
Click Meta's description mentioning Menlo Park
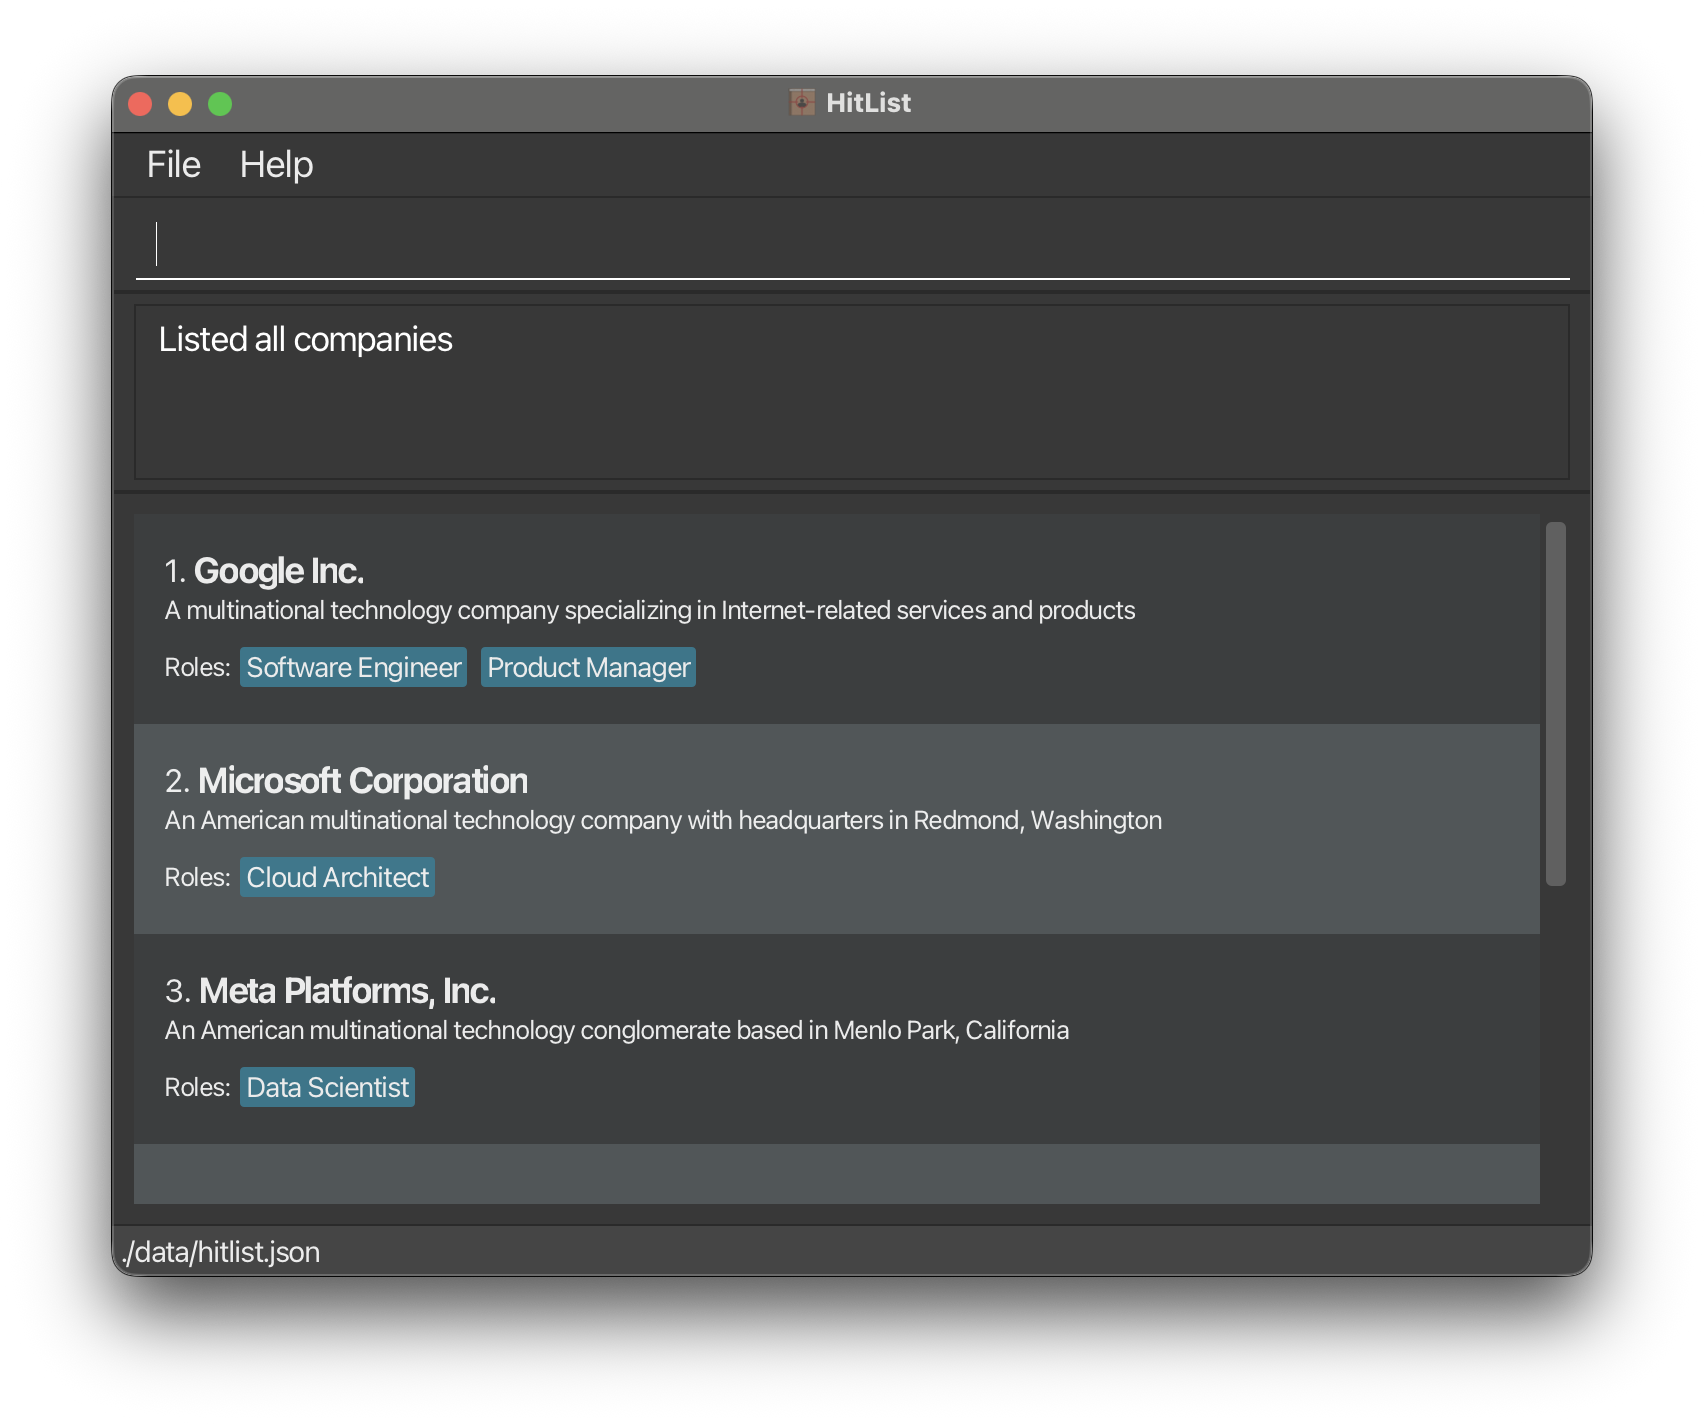click(617, 1030)
